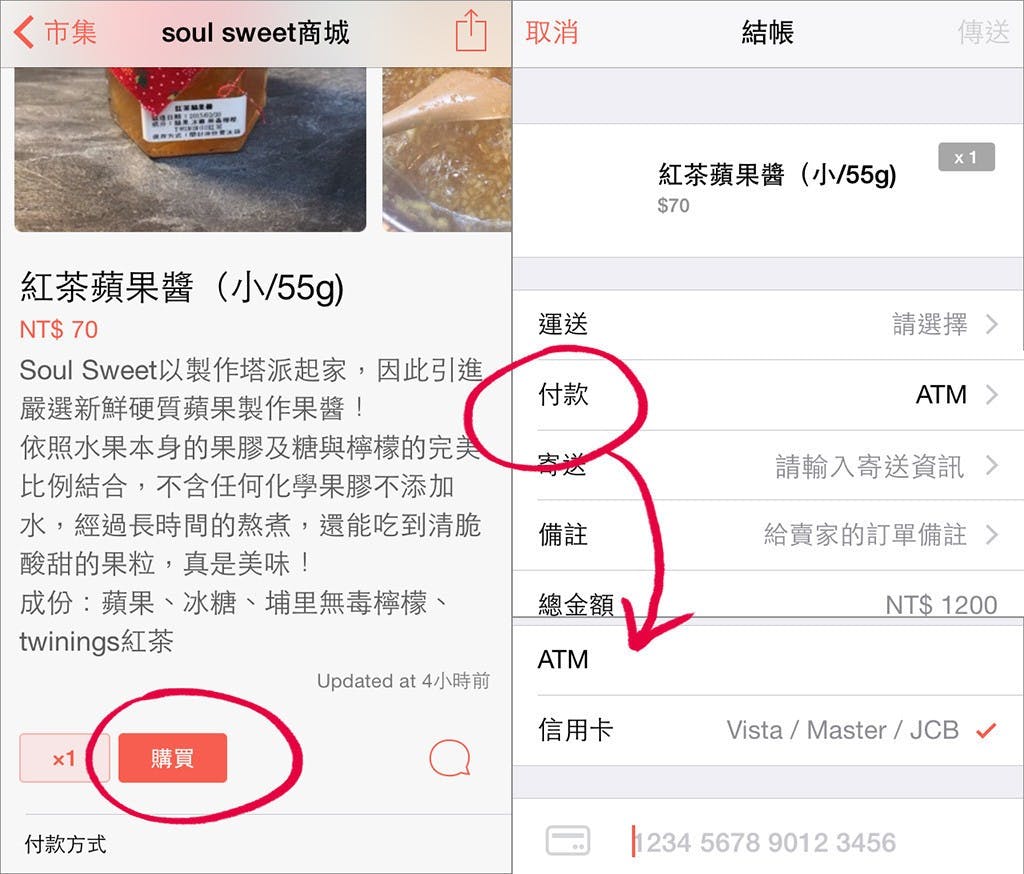The width and height of the screenshot is (1024, 874).
Task: Open the chat bubble message icon
Action: tap(449, 758)
